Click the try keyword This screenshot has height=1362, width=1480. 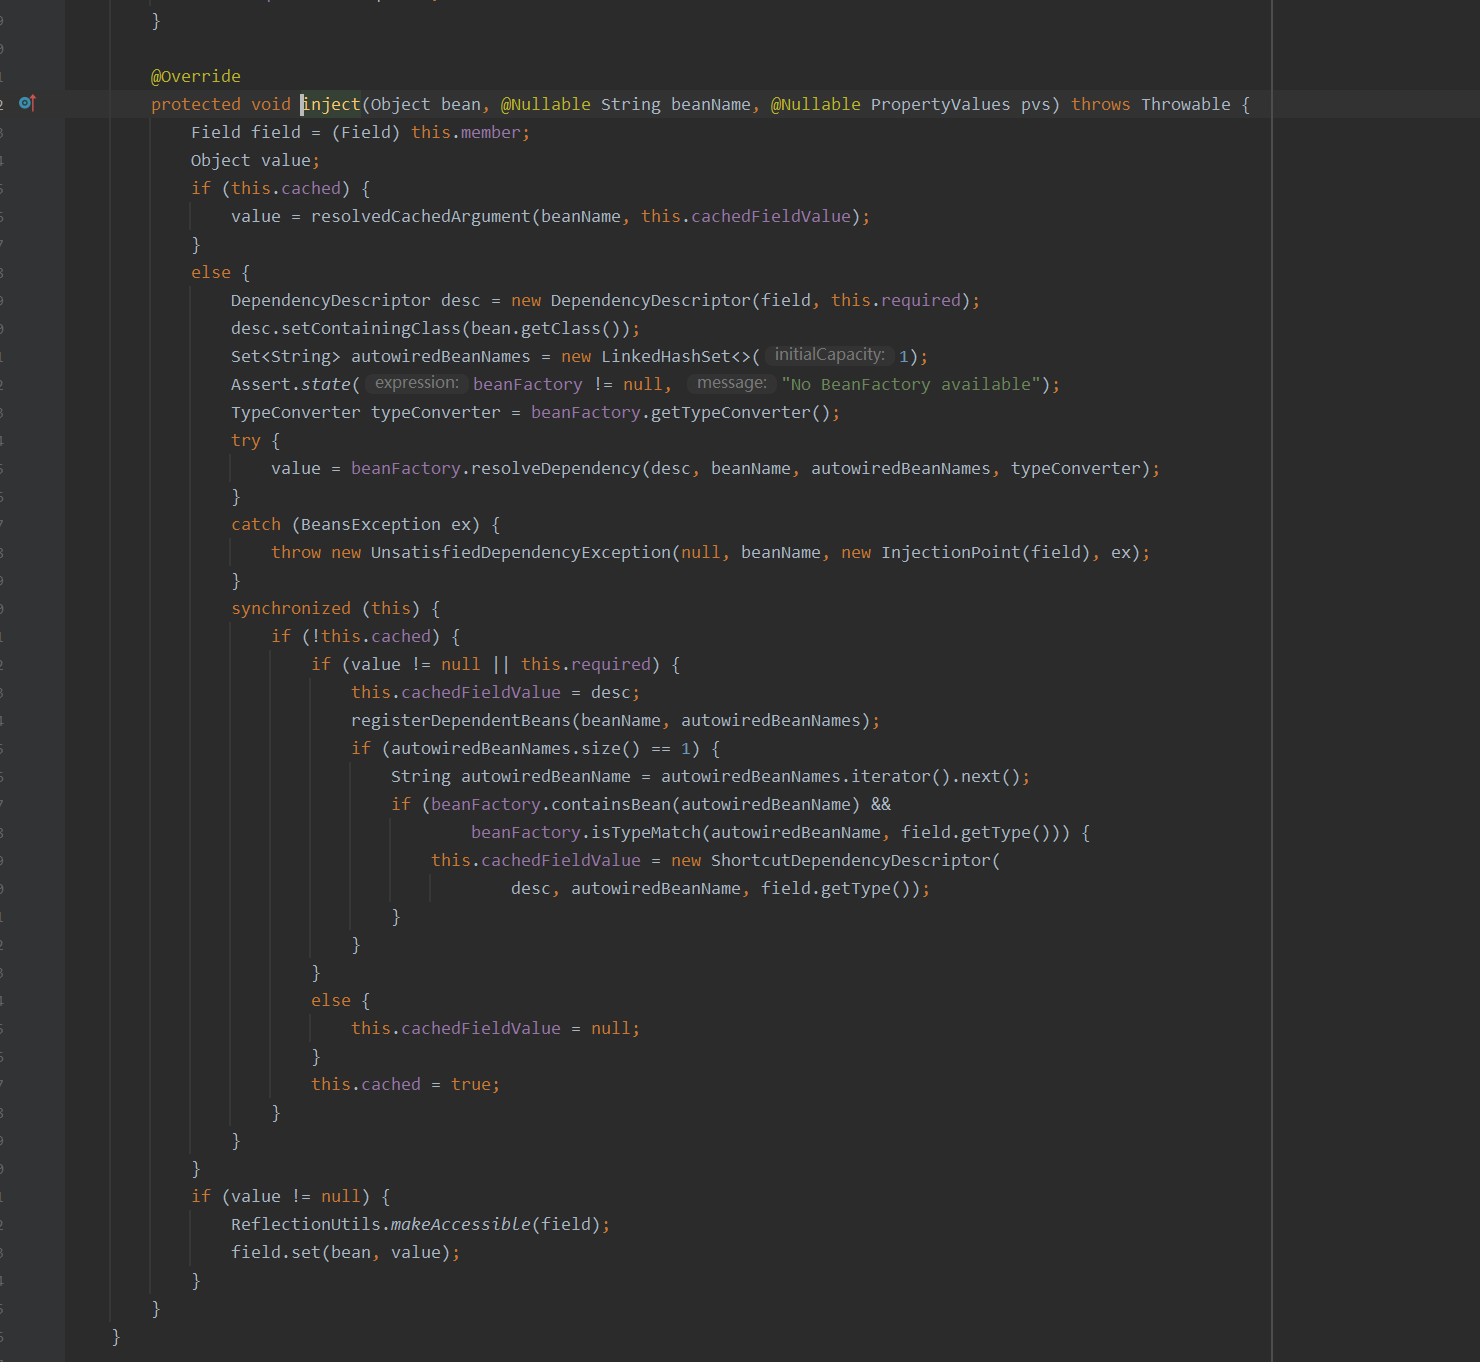click(x=246, y=440)
